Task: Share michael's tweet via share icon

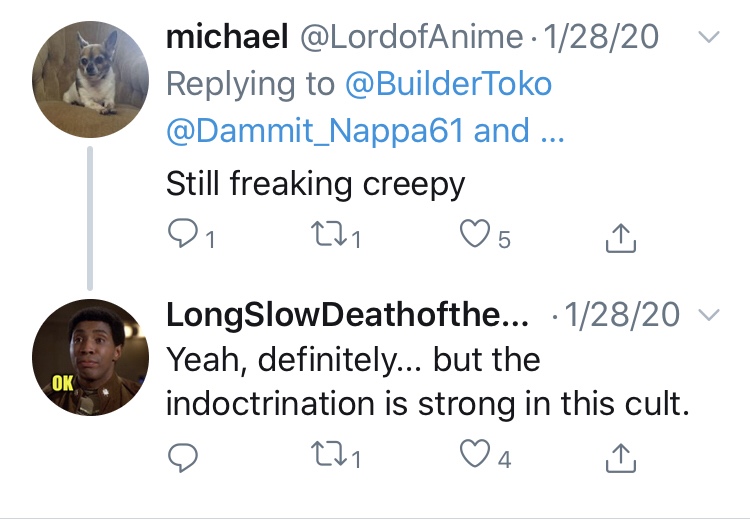Action: click(x=620, y=238)
